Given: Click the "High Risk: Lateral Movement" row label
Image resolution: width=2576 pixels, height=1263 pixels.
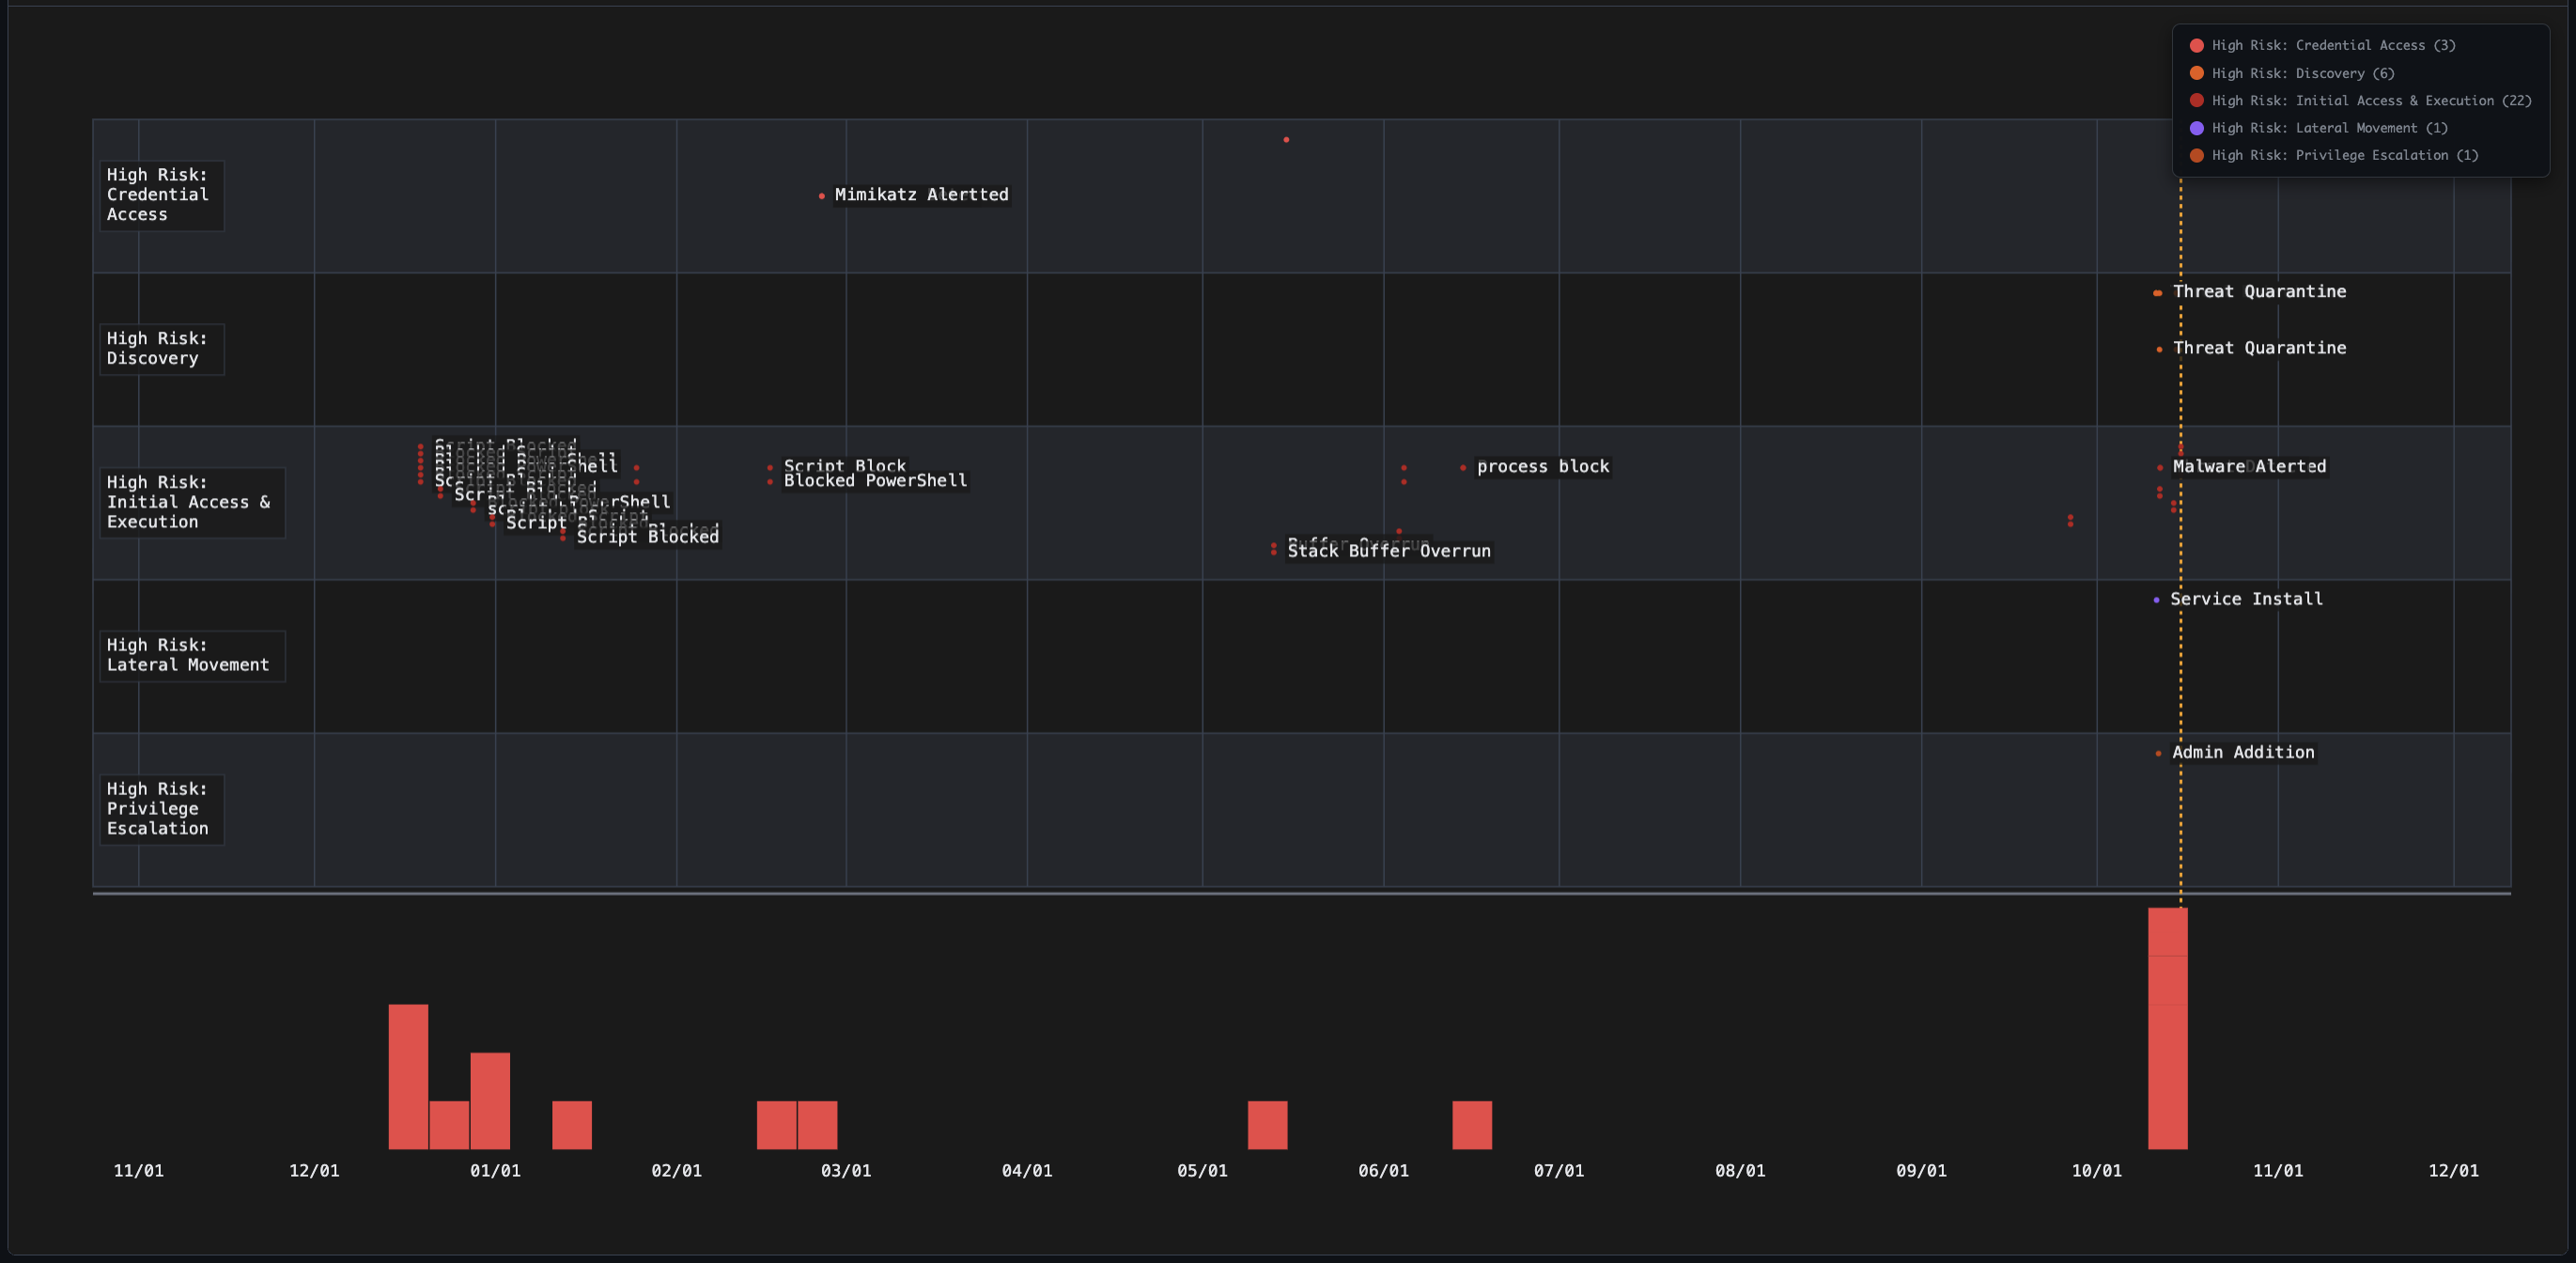Looking at the screenshot, I should [191, 655].
